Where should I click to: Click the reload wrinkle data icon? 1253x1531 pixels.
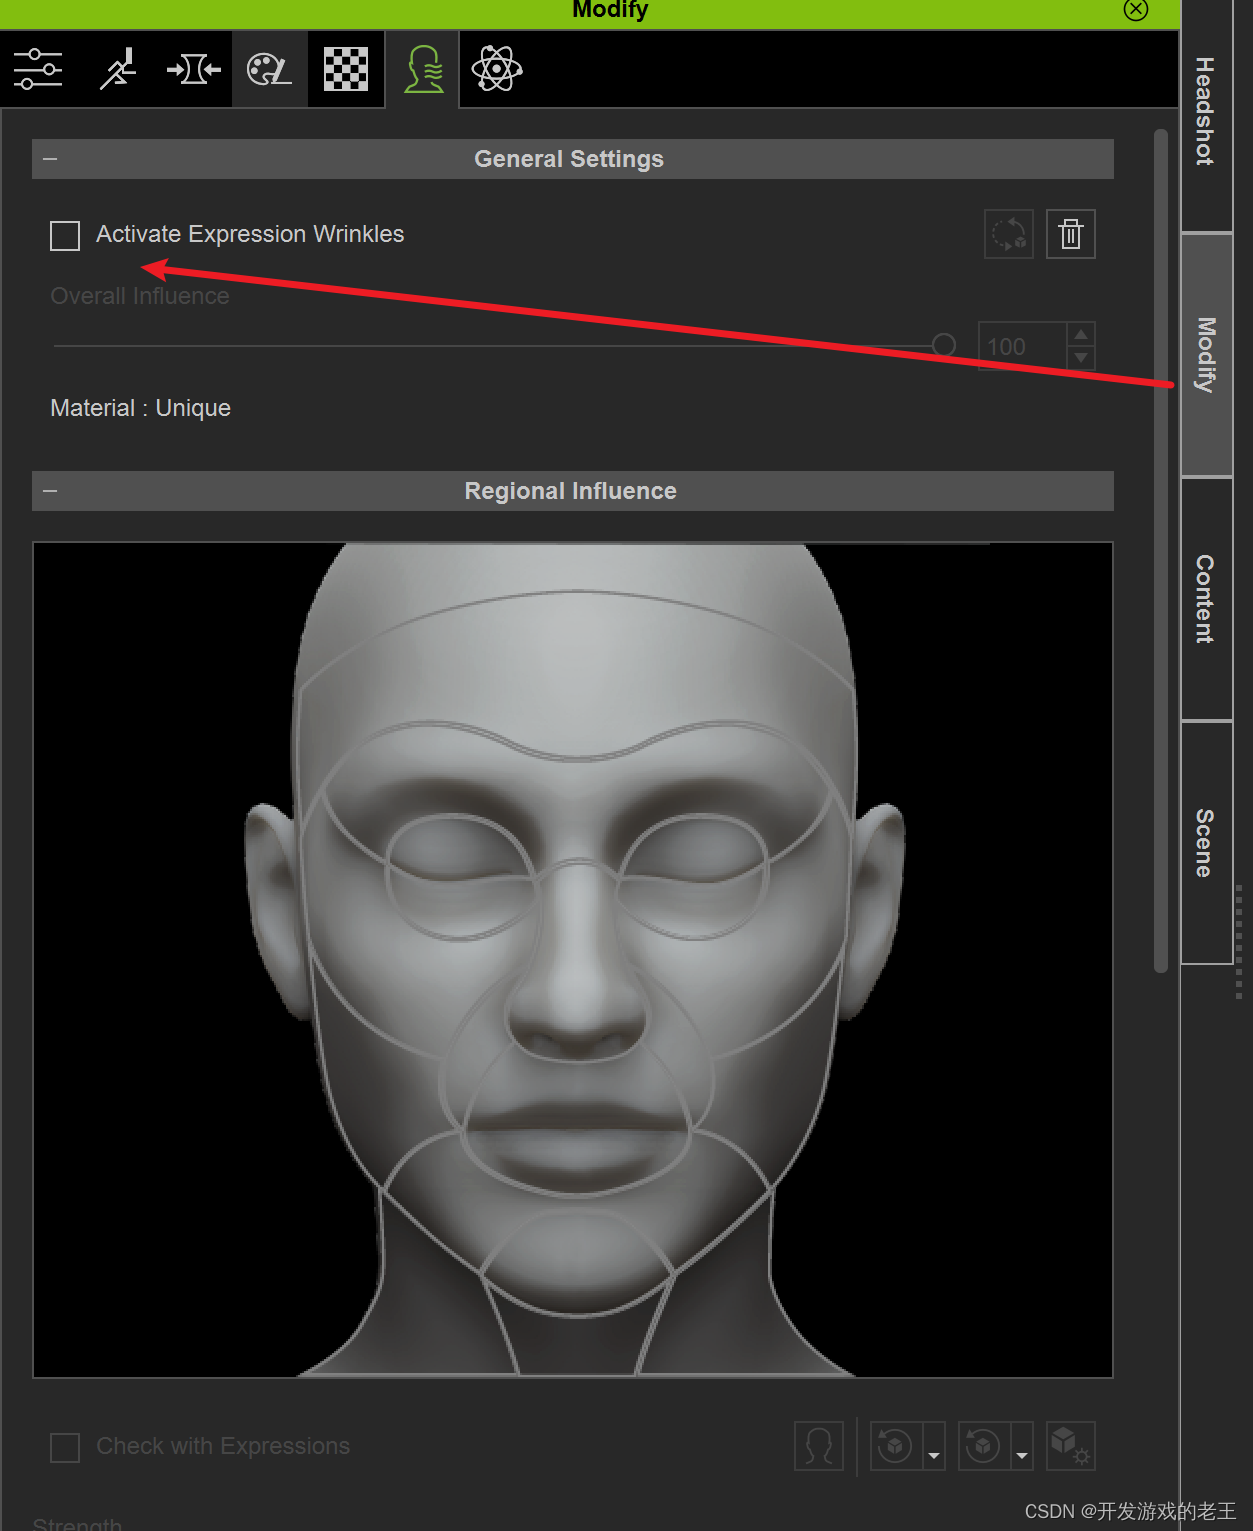[1009, 234]
